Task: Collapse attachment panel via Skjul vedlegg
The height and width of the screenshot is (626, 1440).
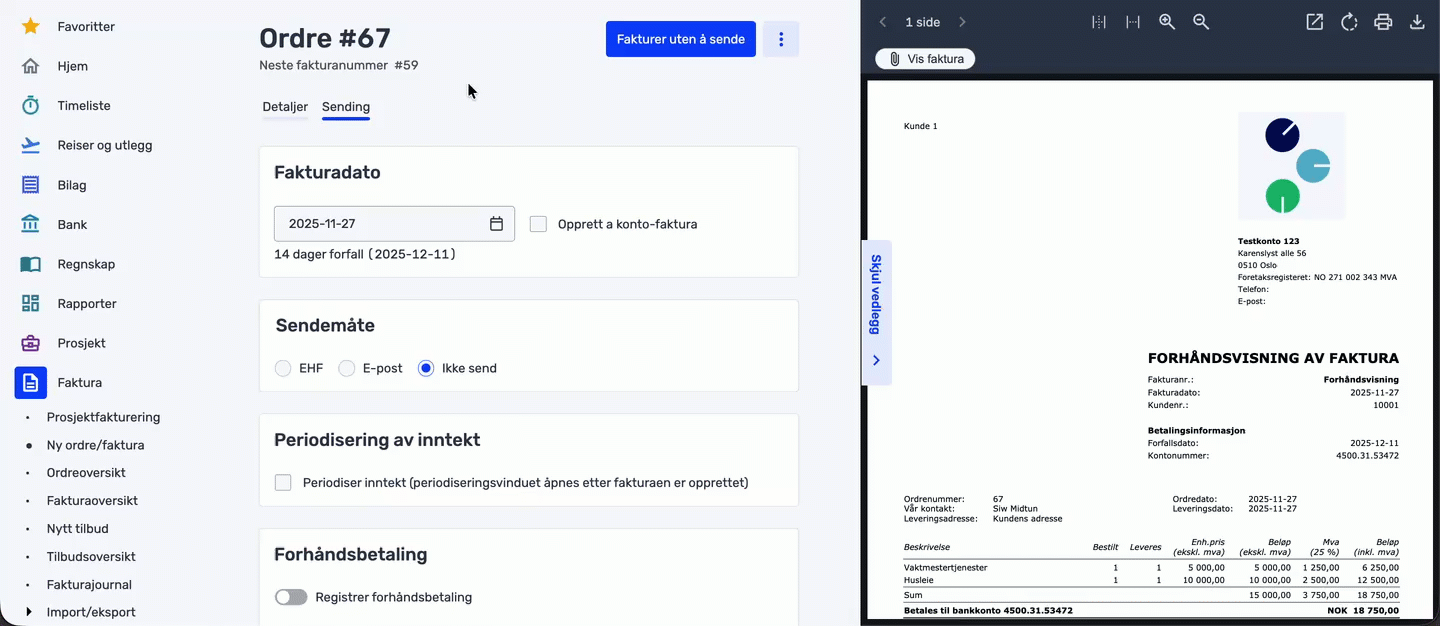Action: click(x=876, y=312)
